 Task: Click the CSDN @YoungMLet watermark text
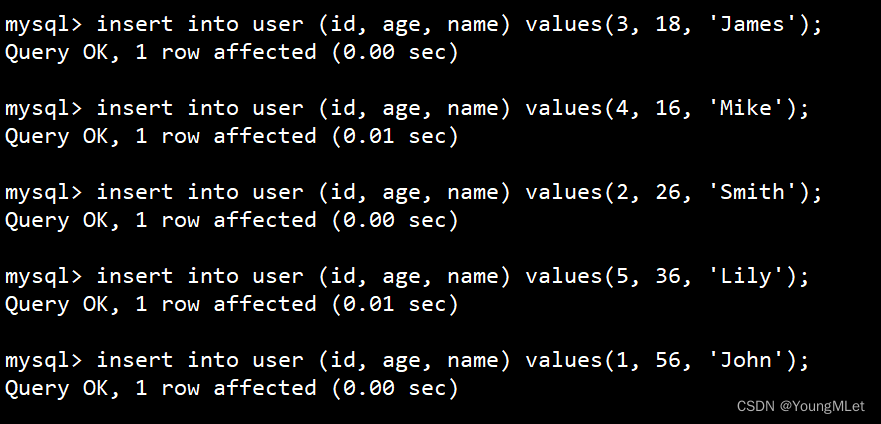801,407
